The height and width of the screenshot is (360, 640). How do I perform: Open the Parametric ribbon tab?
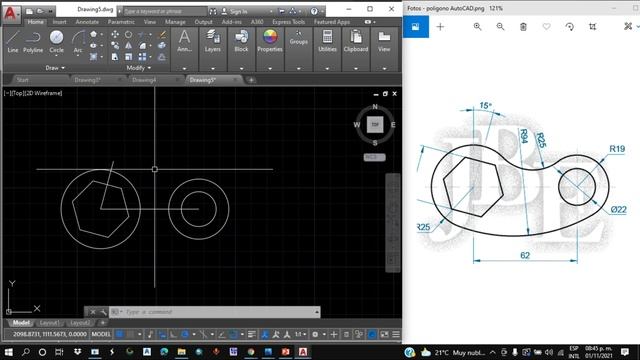(121, 22)
